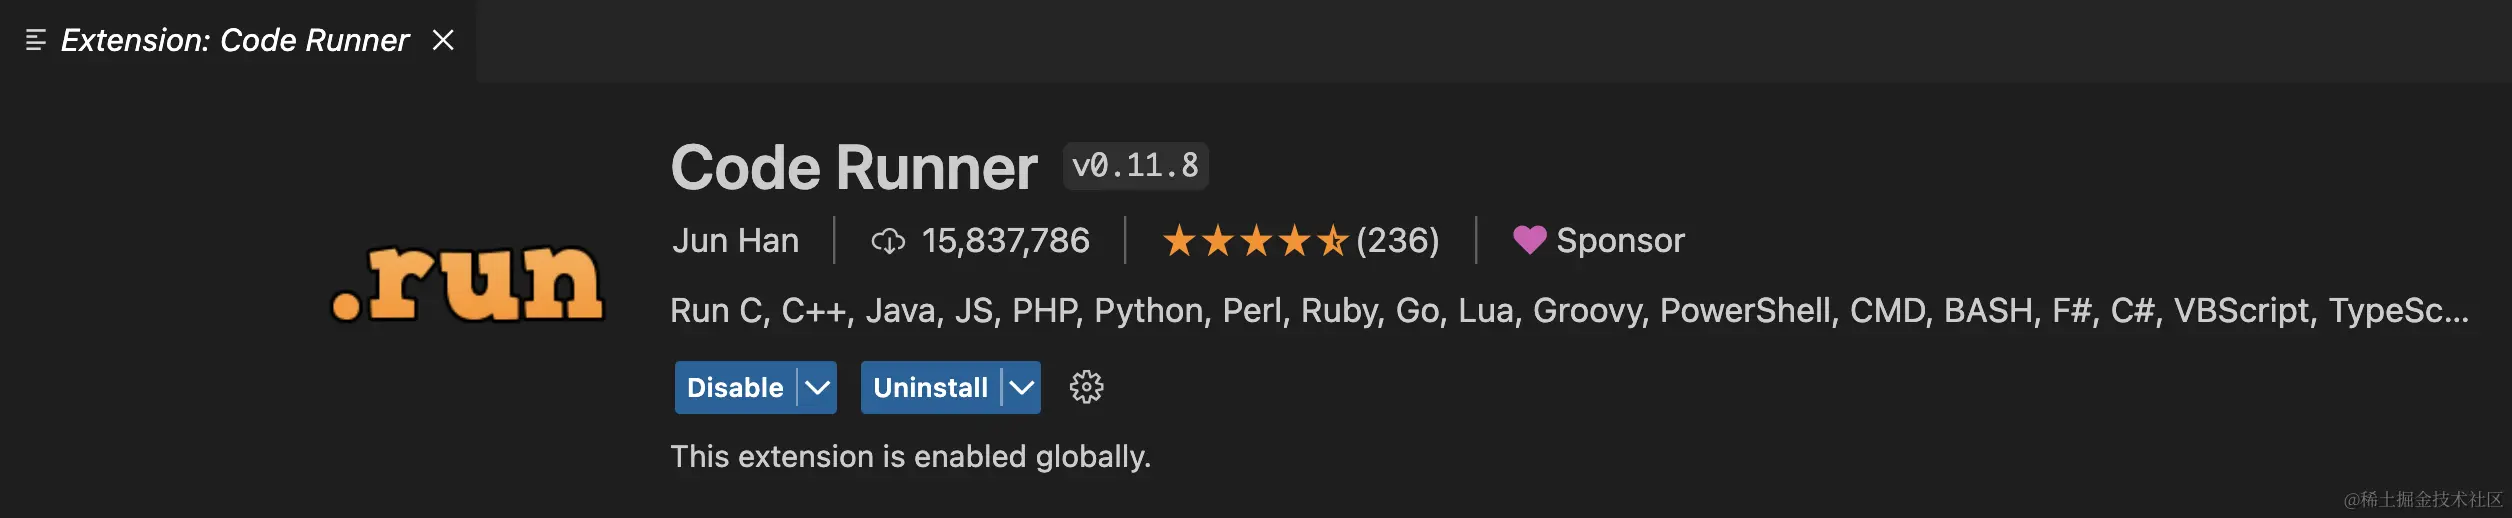Click the first orange rating star

point(1180,241)
